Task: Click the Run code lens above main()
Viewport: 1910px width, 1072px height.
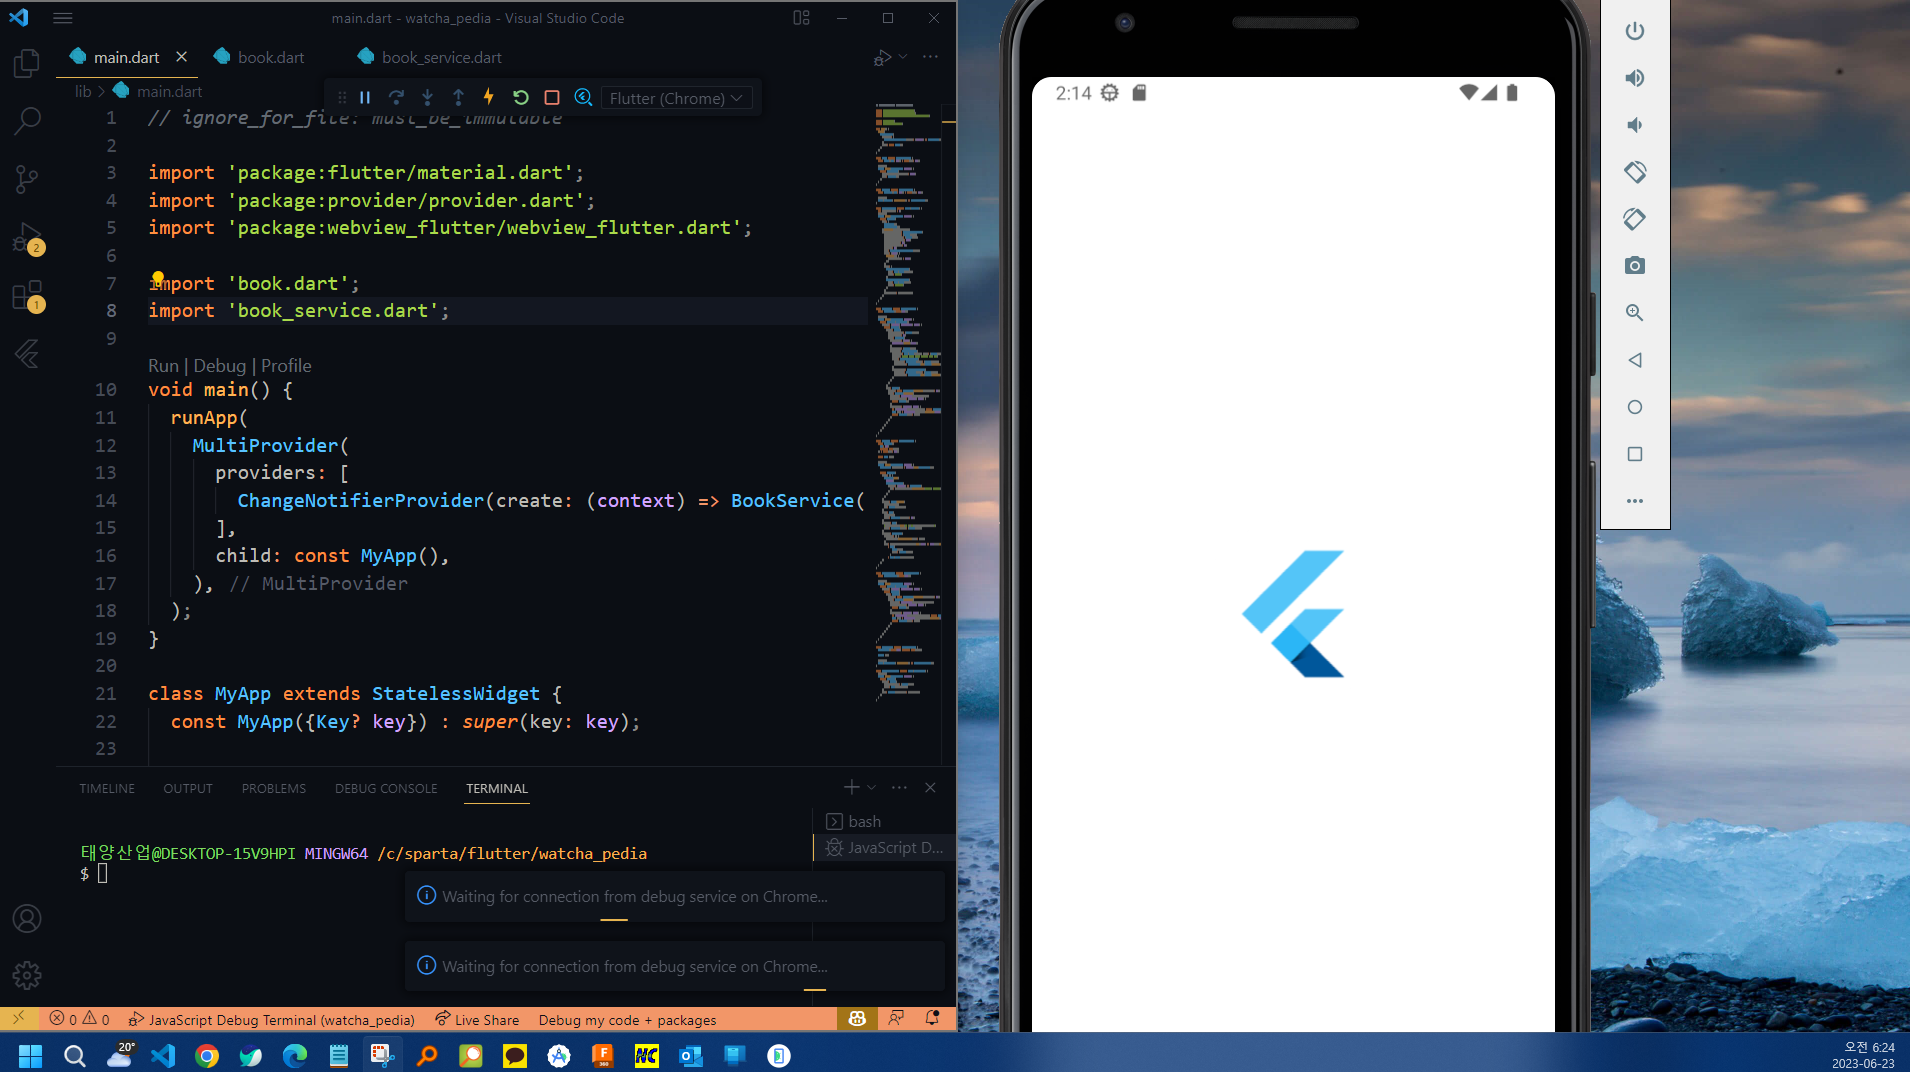Action: point(163,366)
